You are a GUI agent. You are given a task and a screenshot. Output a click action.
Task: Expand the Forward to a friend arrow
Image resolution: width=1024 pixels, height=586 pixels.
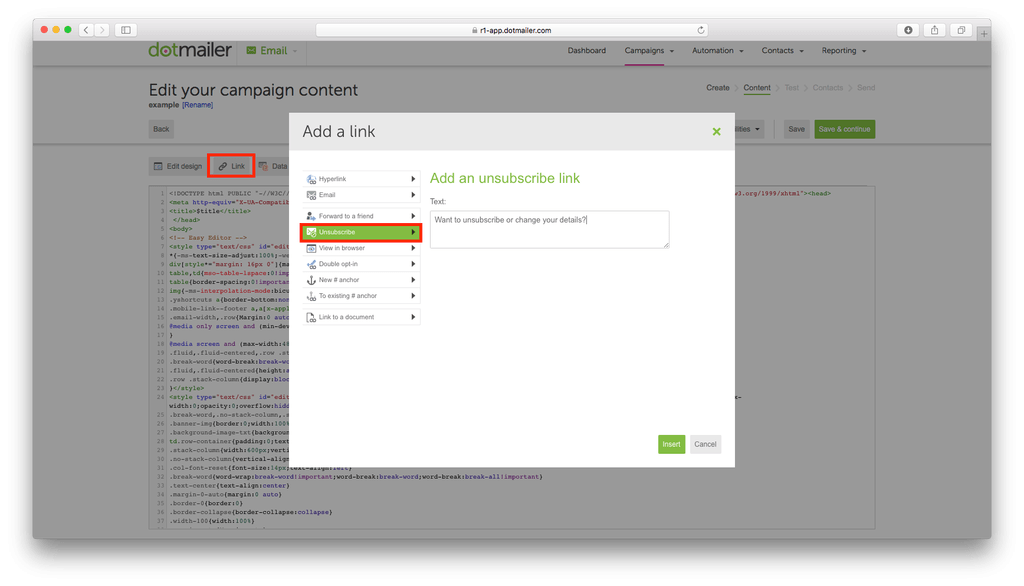point(413,216)
